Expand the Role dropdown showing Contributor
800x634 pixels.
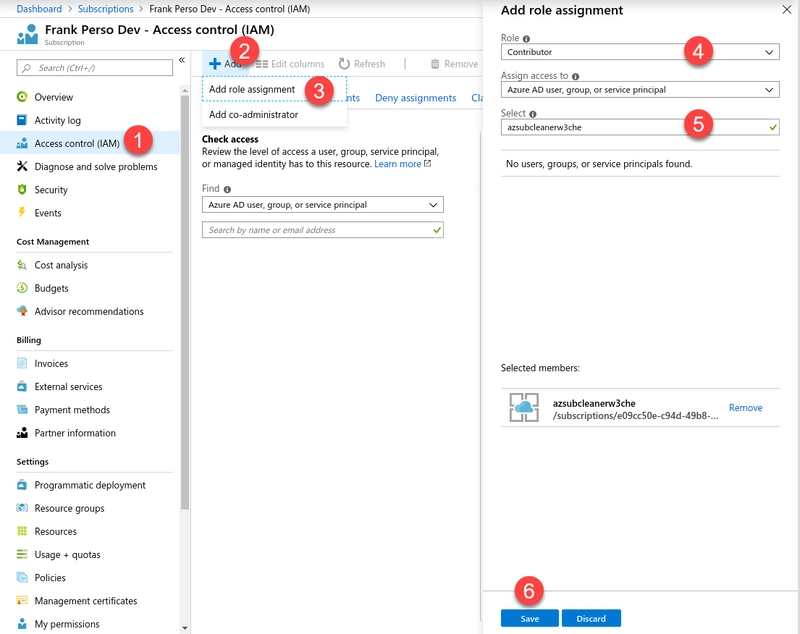(640, 52)
